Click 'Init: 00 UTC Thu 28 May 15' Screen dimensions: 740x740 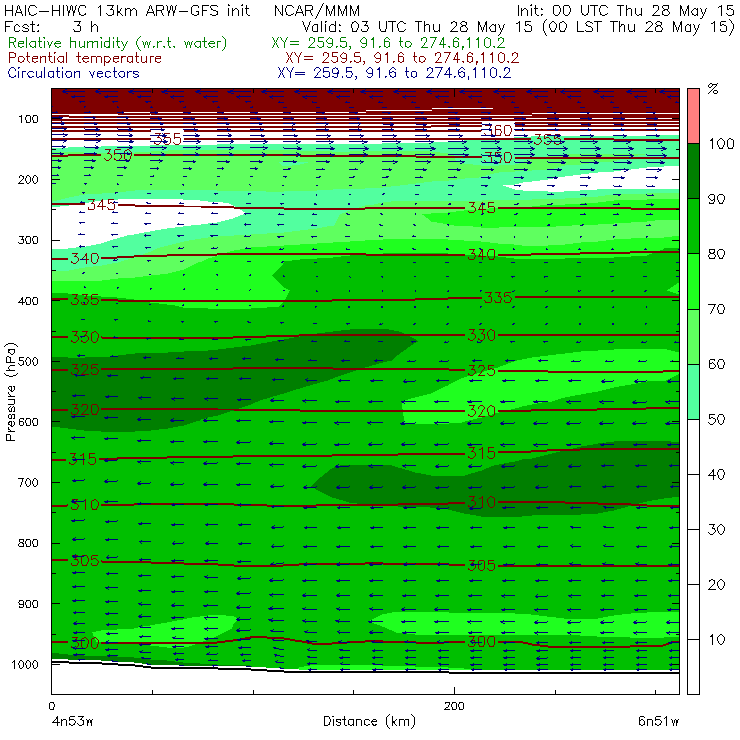(625, 10)
